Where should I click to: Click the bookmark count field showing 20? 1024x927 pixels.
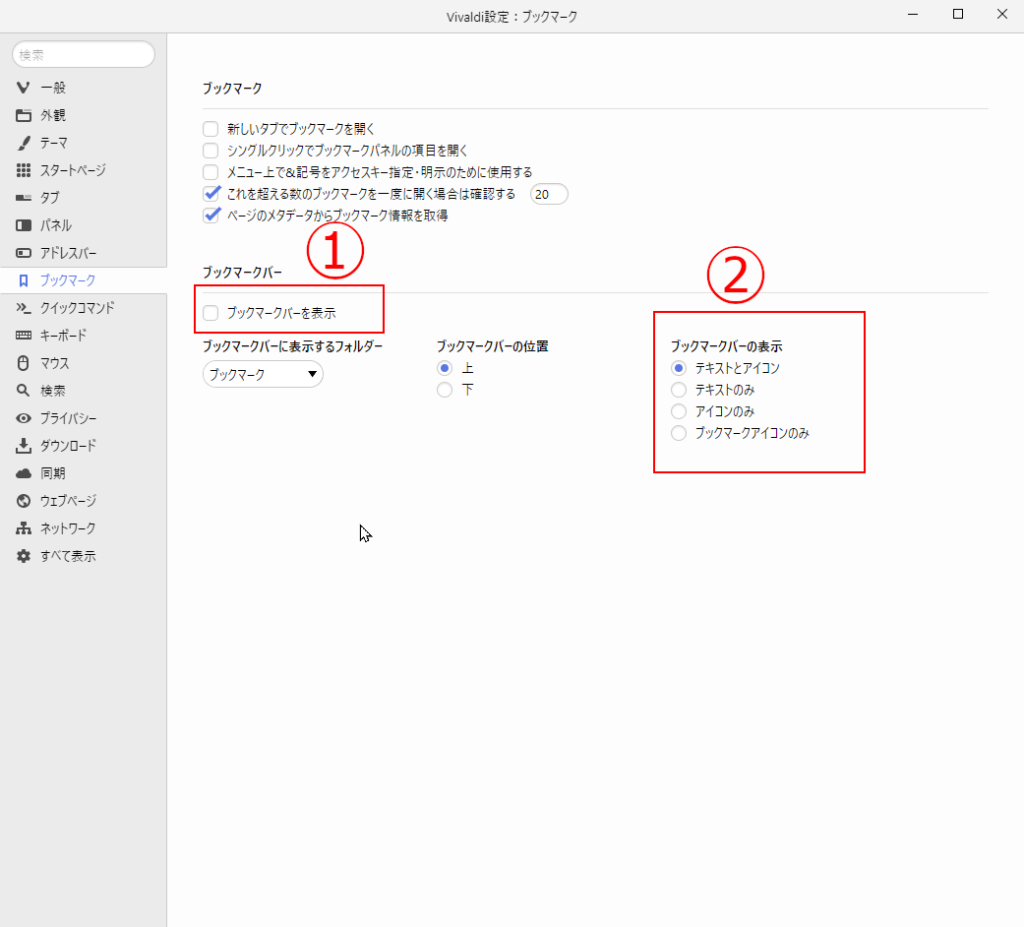(549, 195)
